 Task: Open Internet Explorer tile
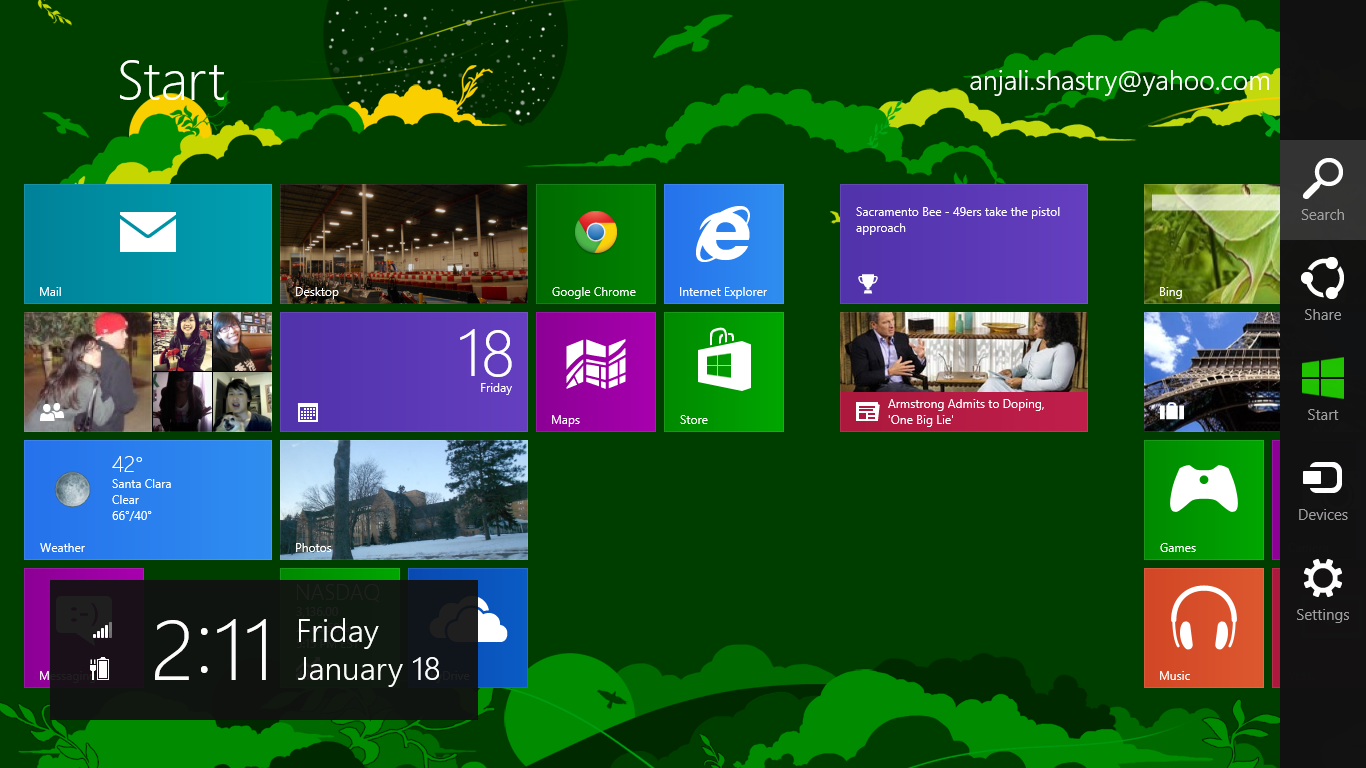pyautogui.click(x=723, y=243)
